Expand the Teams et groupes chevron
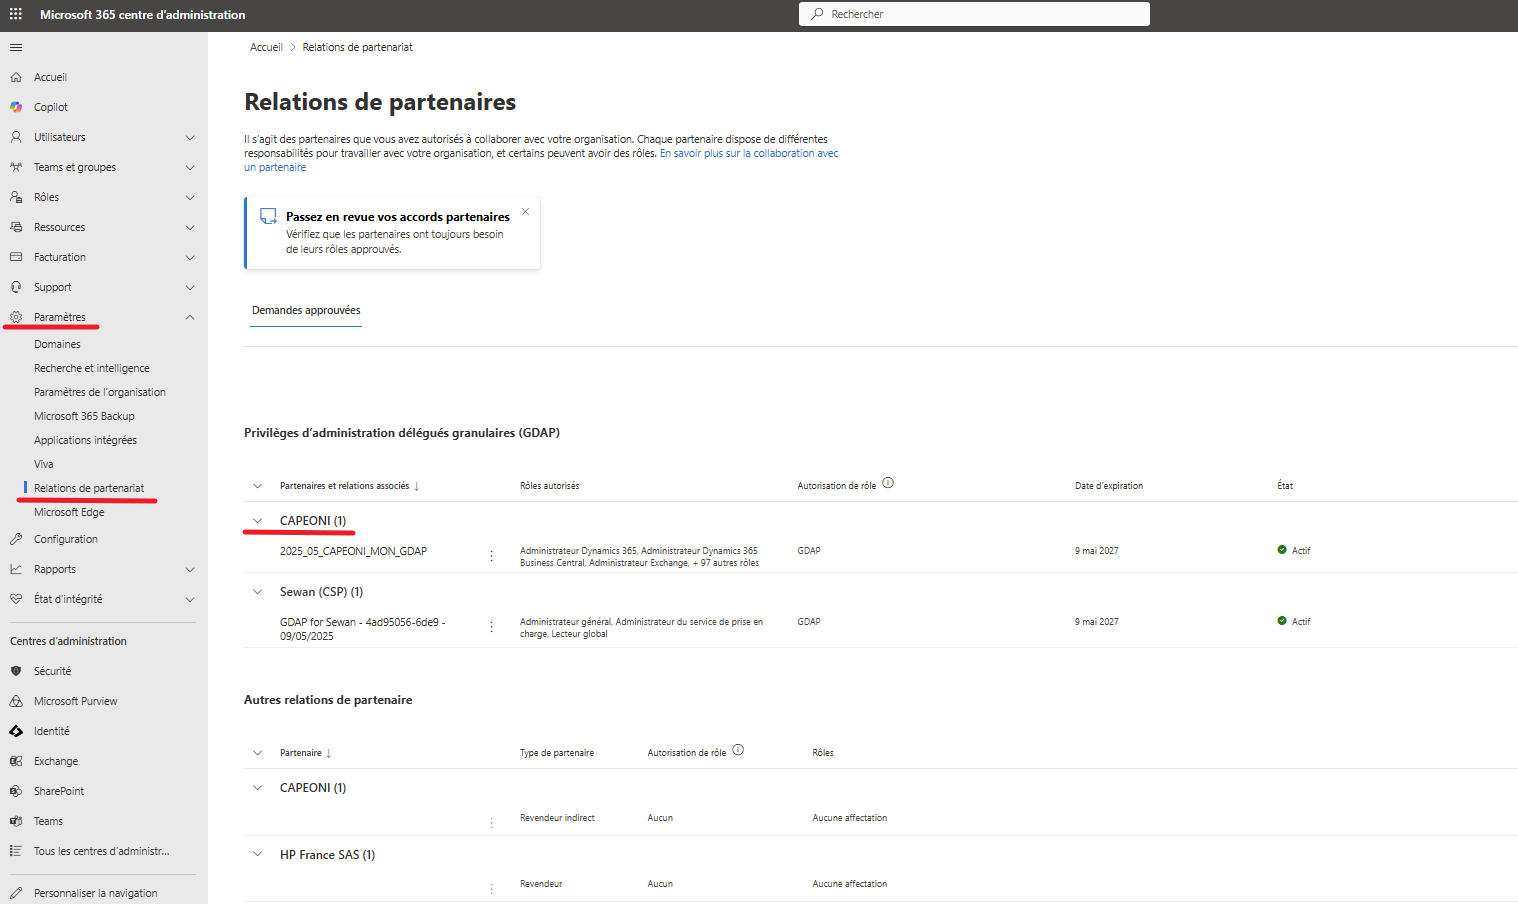The height and width of the screenshot is (904, 1518). (190, 167)
